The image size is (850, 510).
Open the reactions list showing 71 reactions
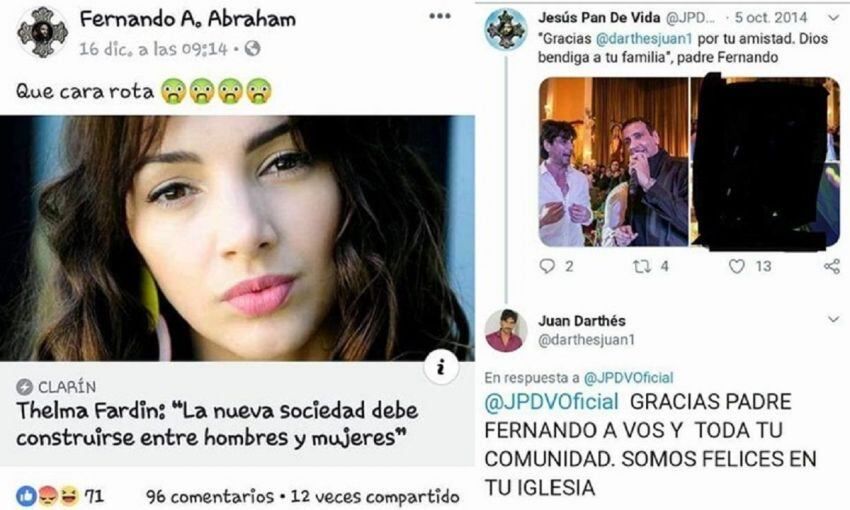tap(59, 496)
